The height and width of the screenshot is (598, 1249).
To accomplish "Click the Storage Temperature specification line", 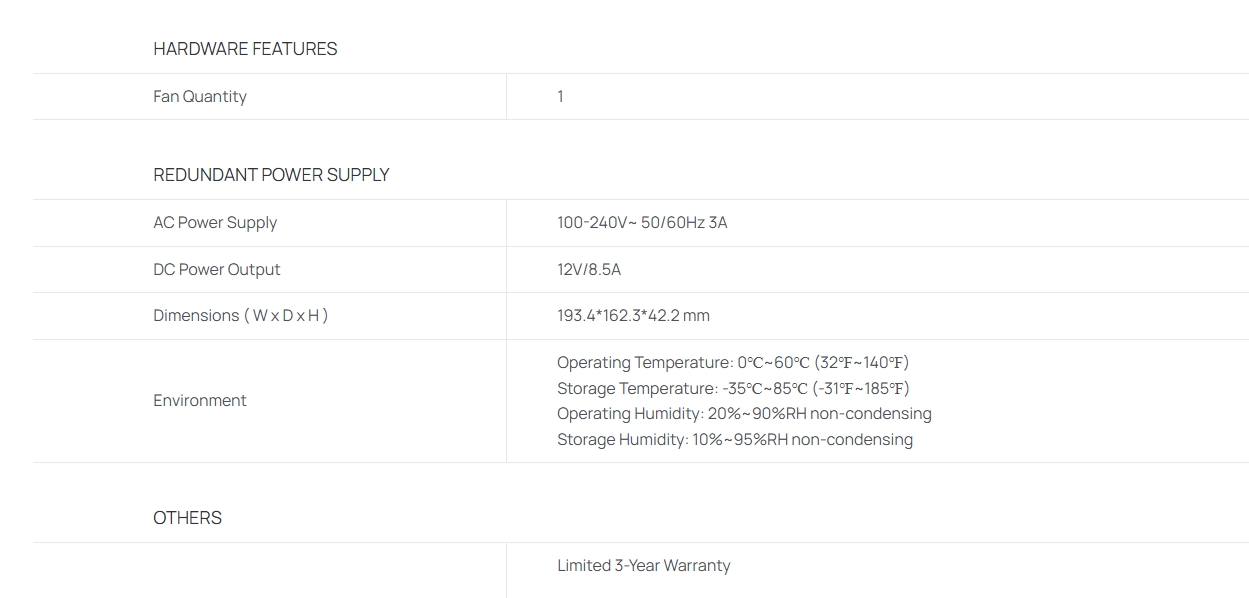I will point(733,389).
